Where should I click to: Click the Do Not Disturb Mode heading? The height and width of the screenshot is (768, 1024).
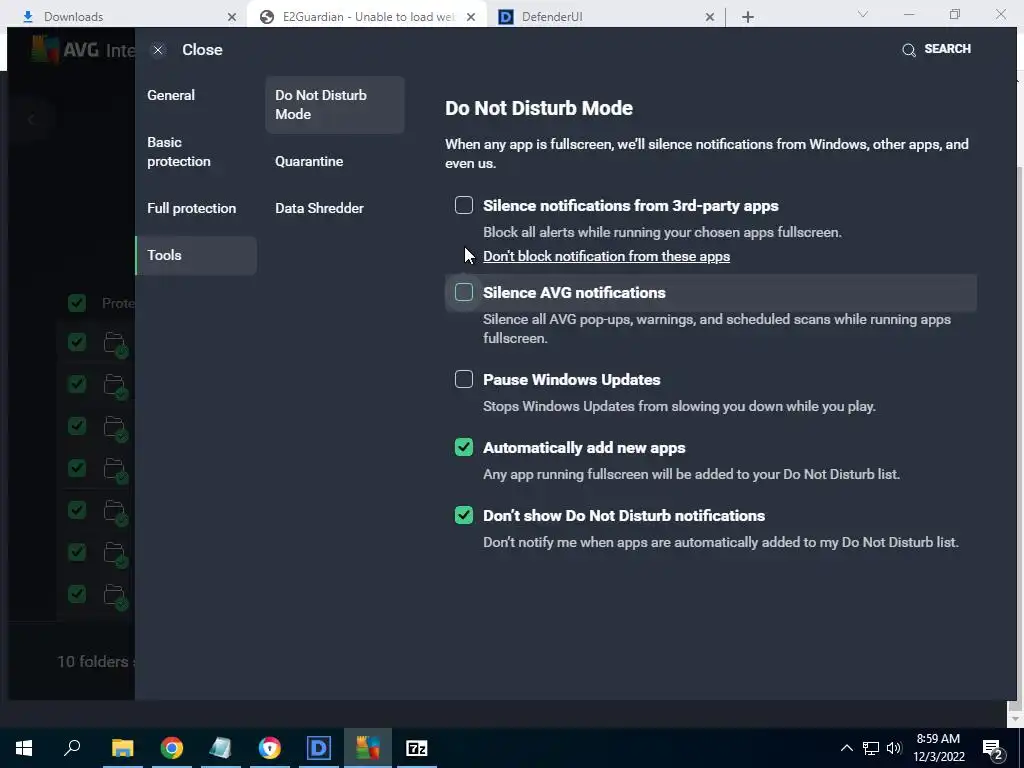539,108
